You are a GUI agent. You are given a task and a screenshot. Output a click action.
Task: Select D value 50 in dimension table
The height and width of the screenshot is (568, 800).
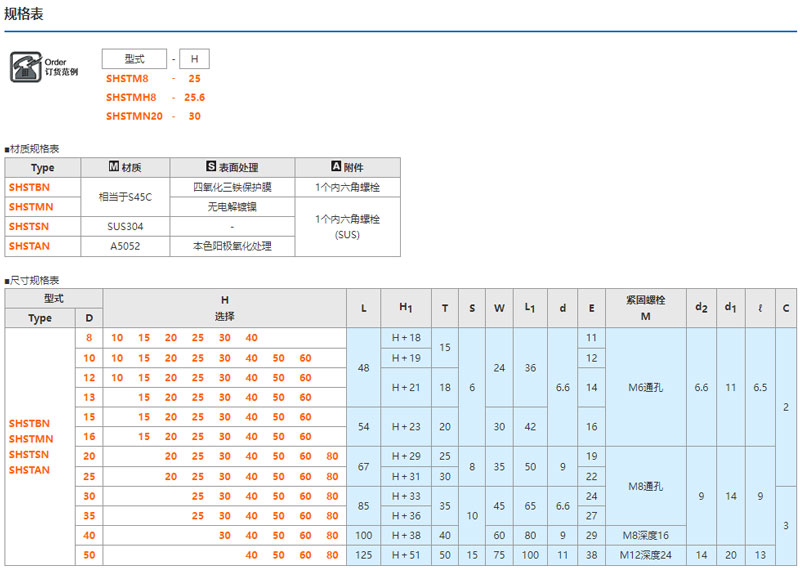pos(89,554)
